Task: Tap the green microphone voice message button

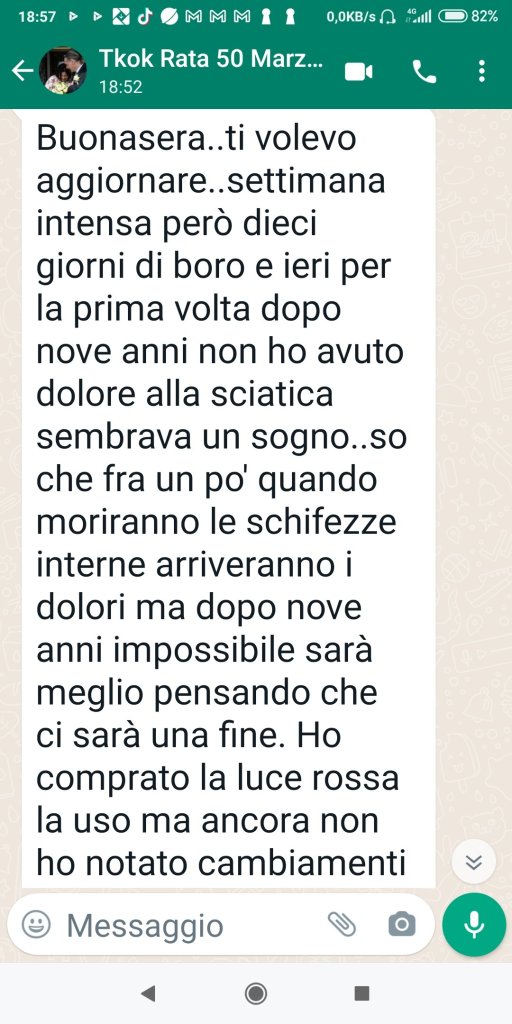Action: click(x=473, y=924)
